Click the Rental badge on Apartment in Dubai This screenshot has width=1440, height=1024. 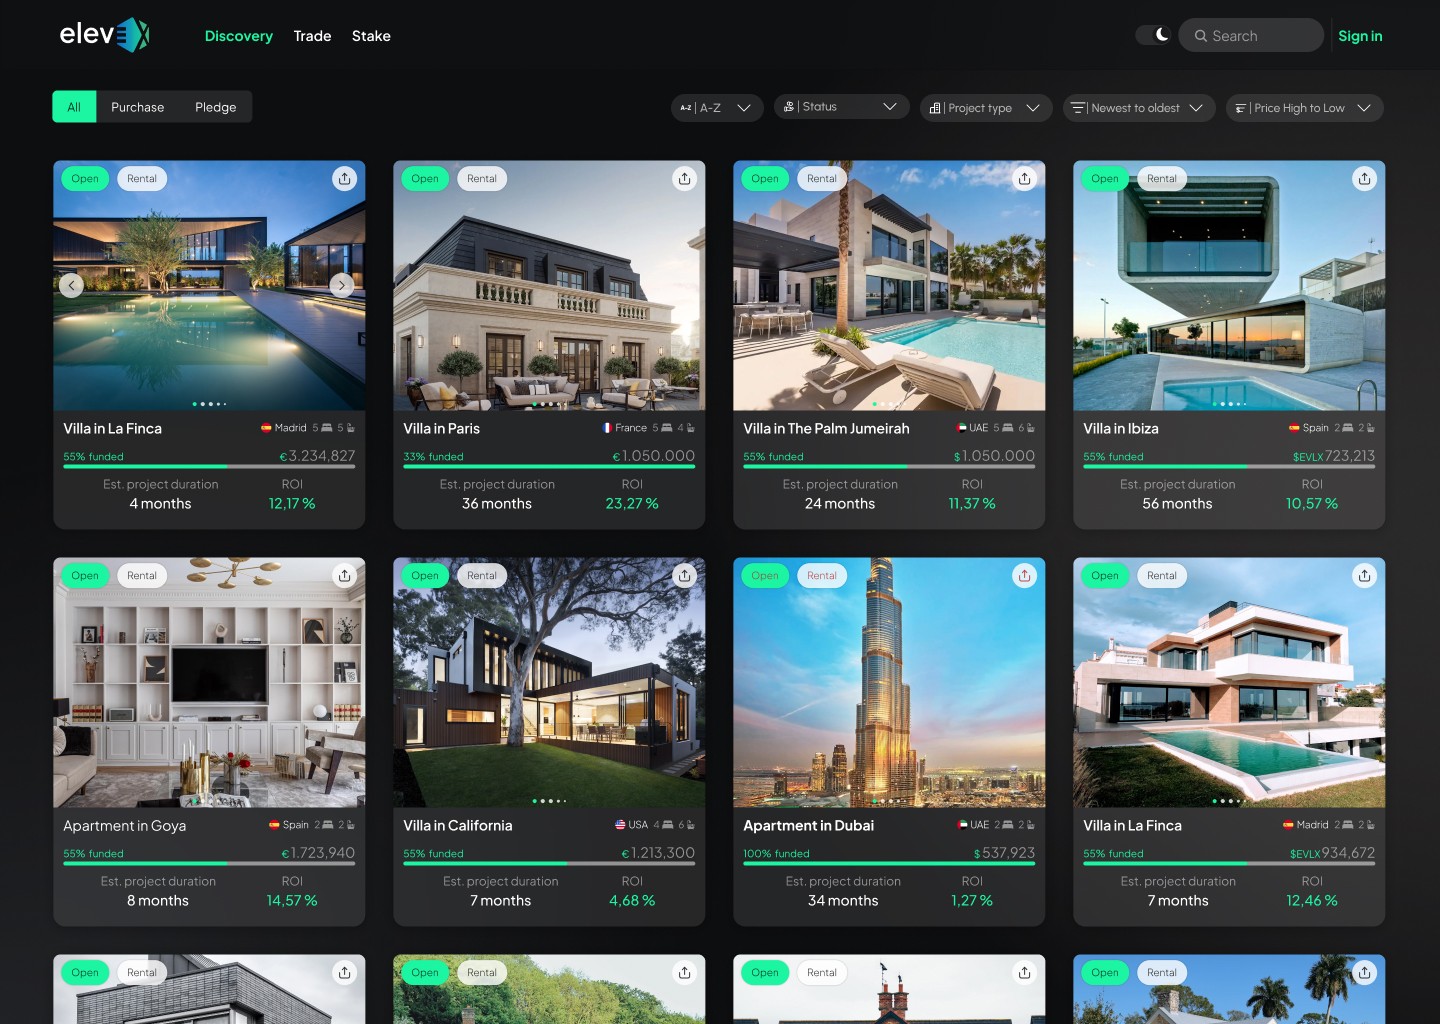click(822, 576)
